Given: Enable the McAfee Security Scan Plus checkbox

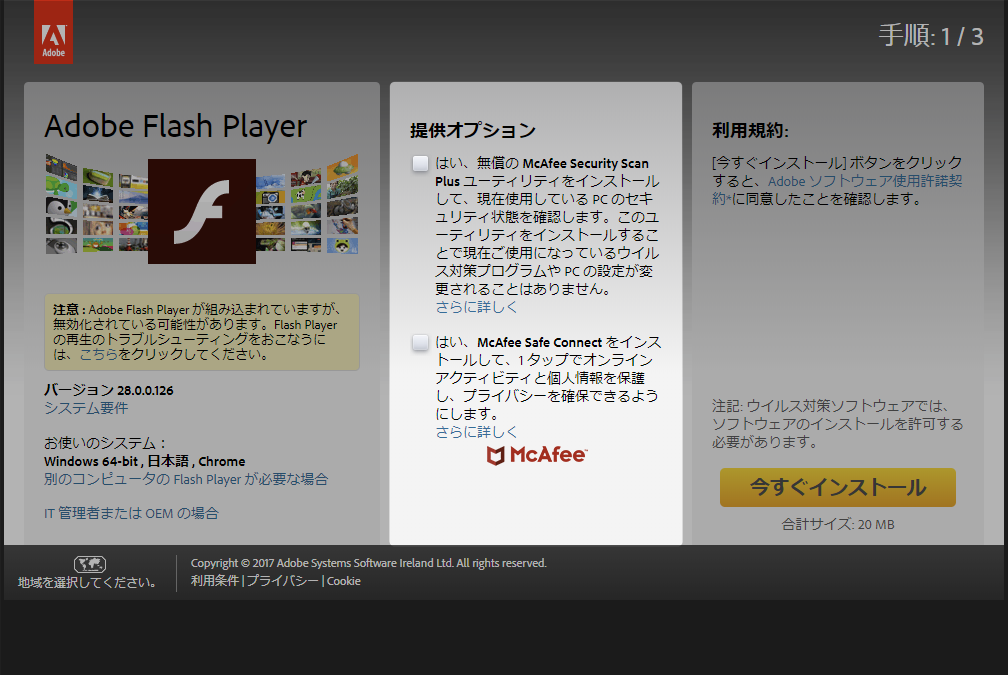Looking at the screenshot, I should pyautogui.click(x=420, y=163).
